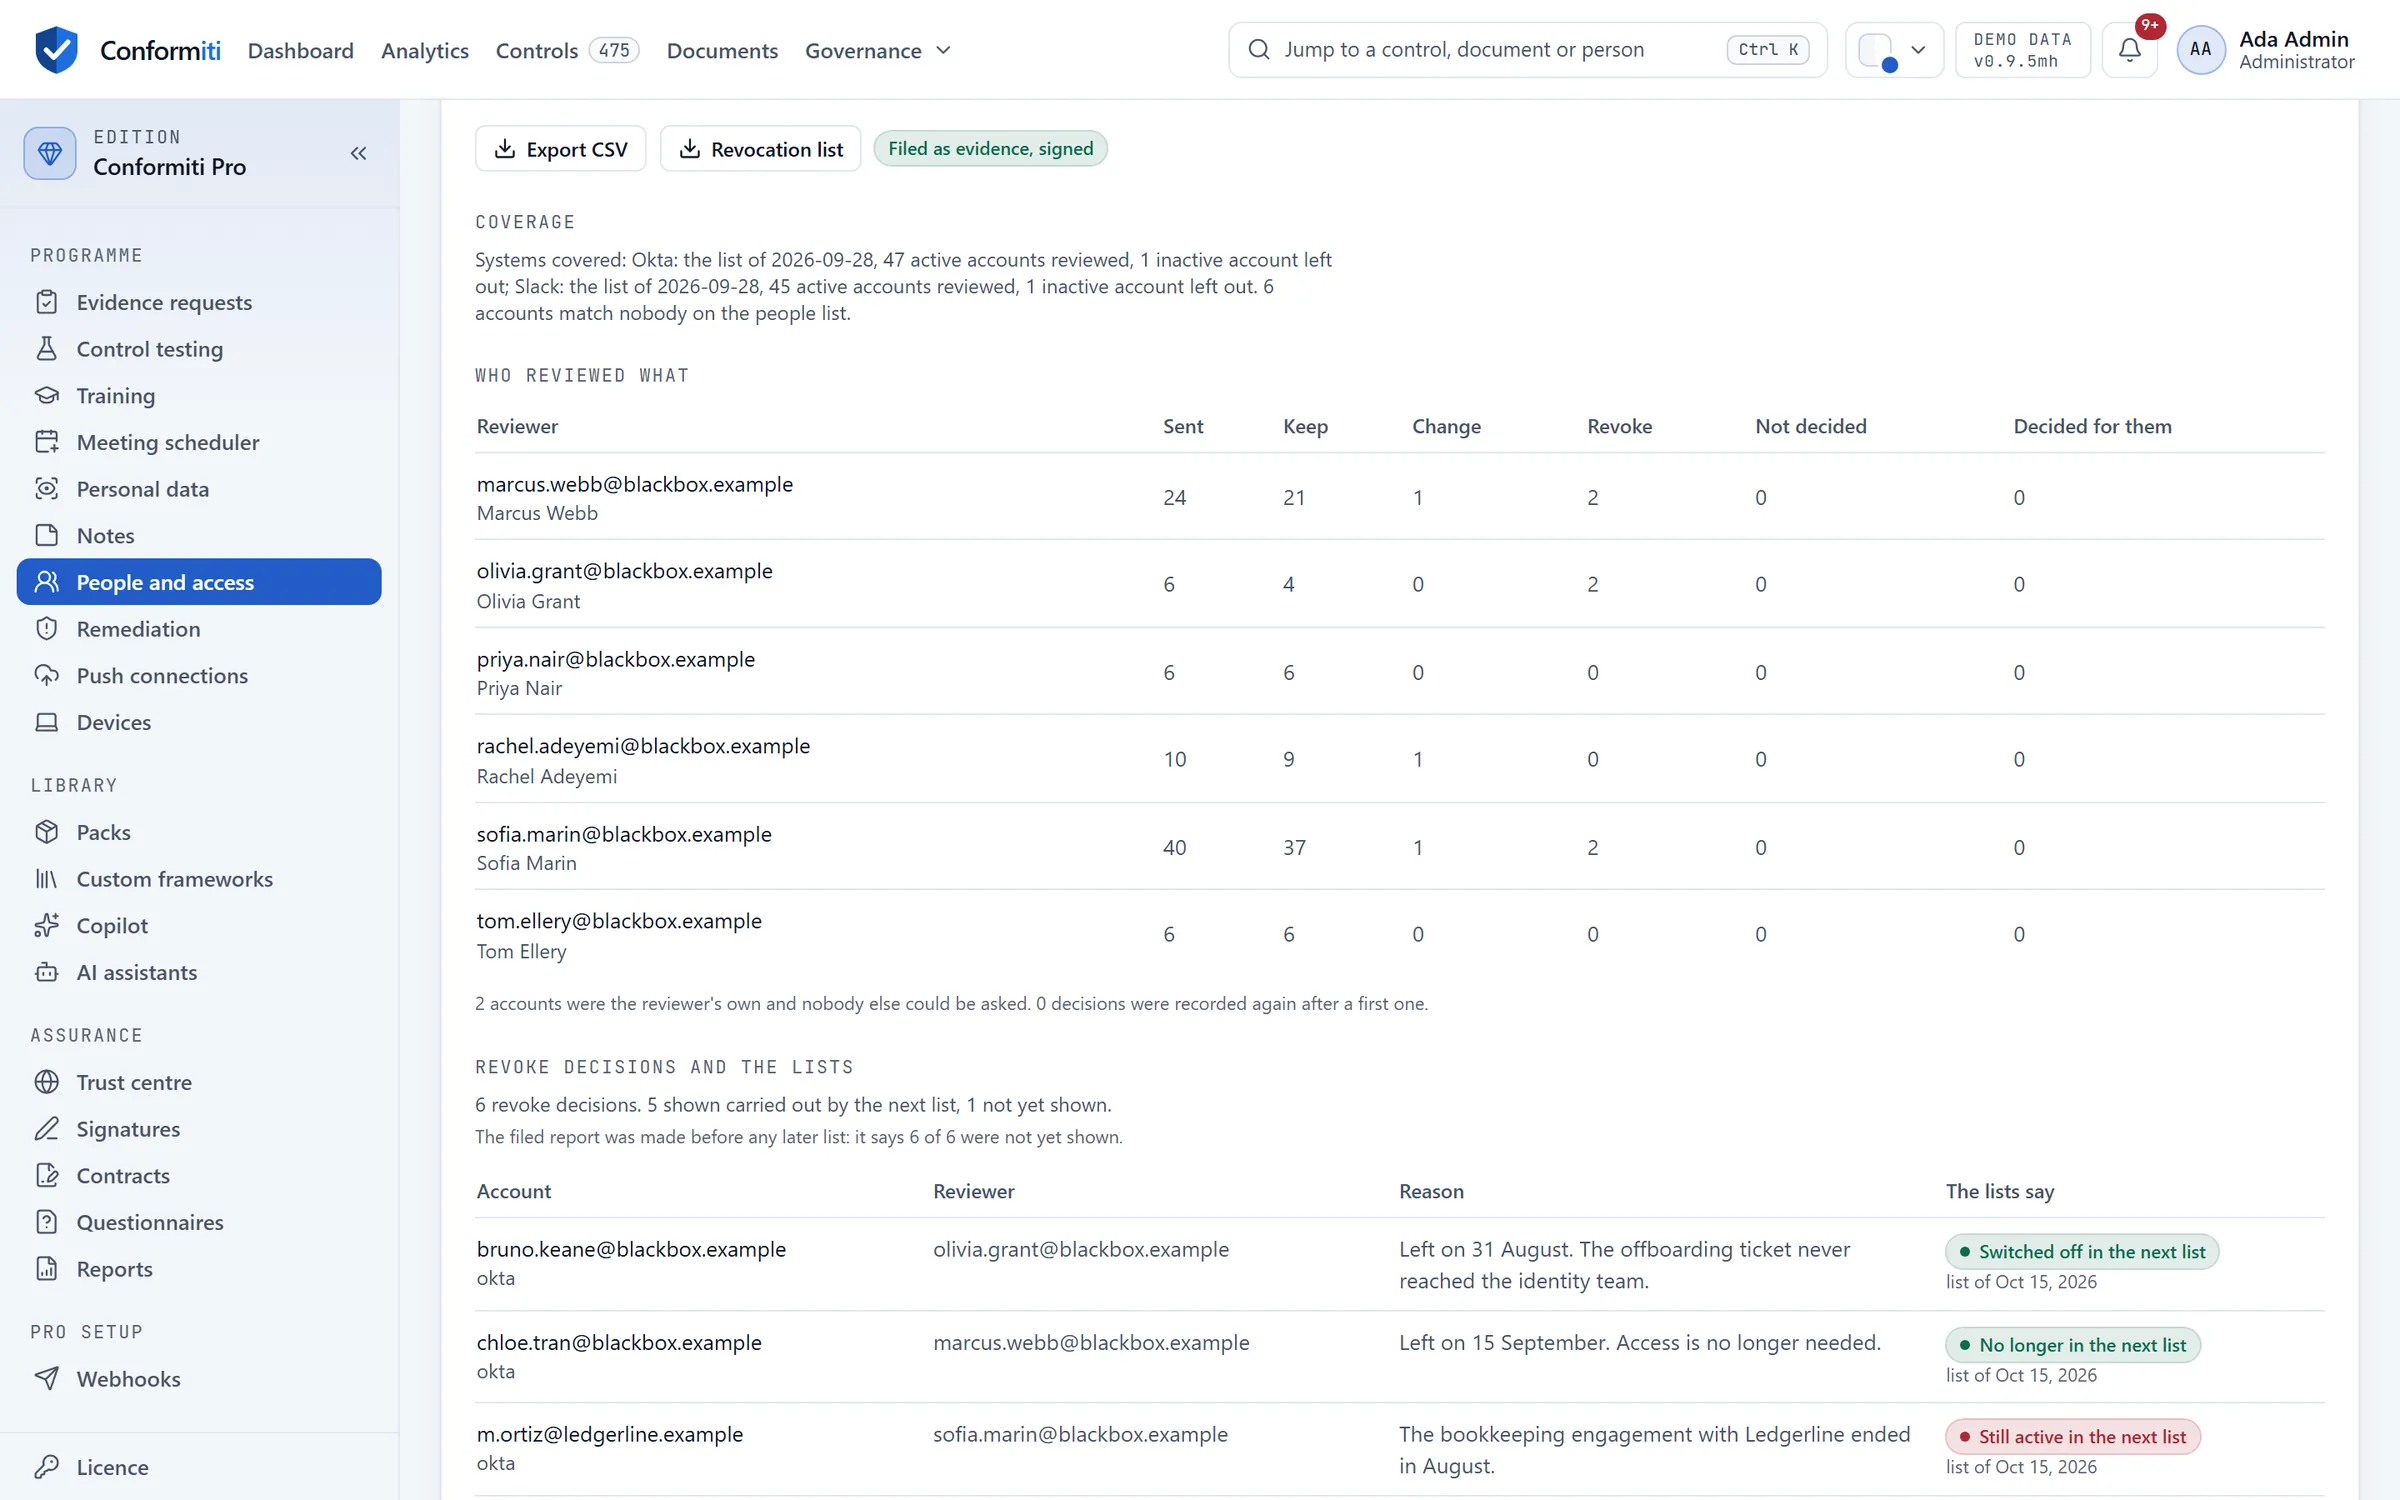This screenshot has width=2400, height=1500.
Task: Open Meeting scheduler
Action: pyautogui.click(x=199, y=442)
